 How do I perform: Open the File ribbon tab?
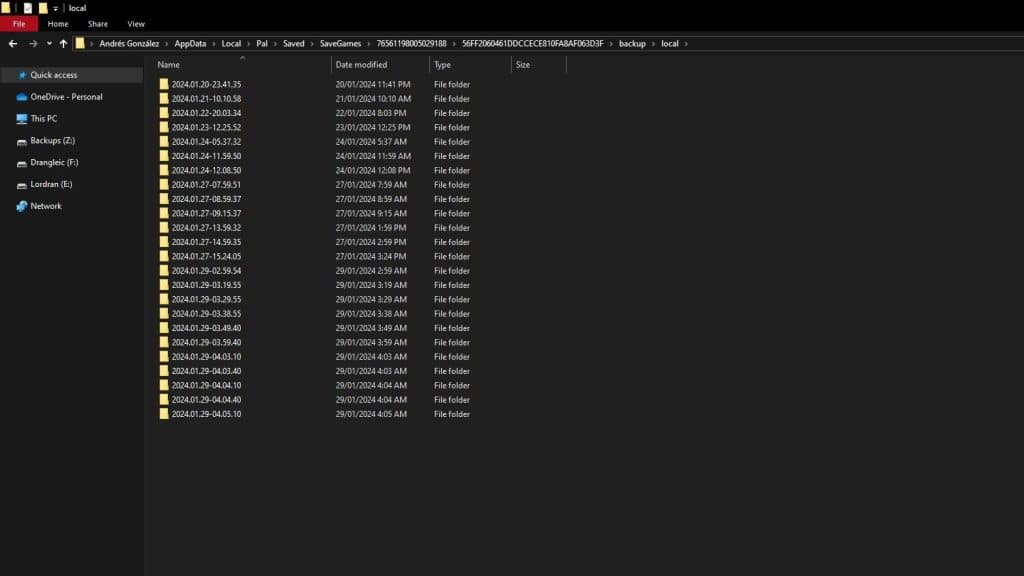pos(19,24)
